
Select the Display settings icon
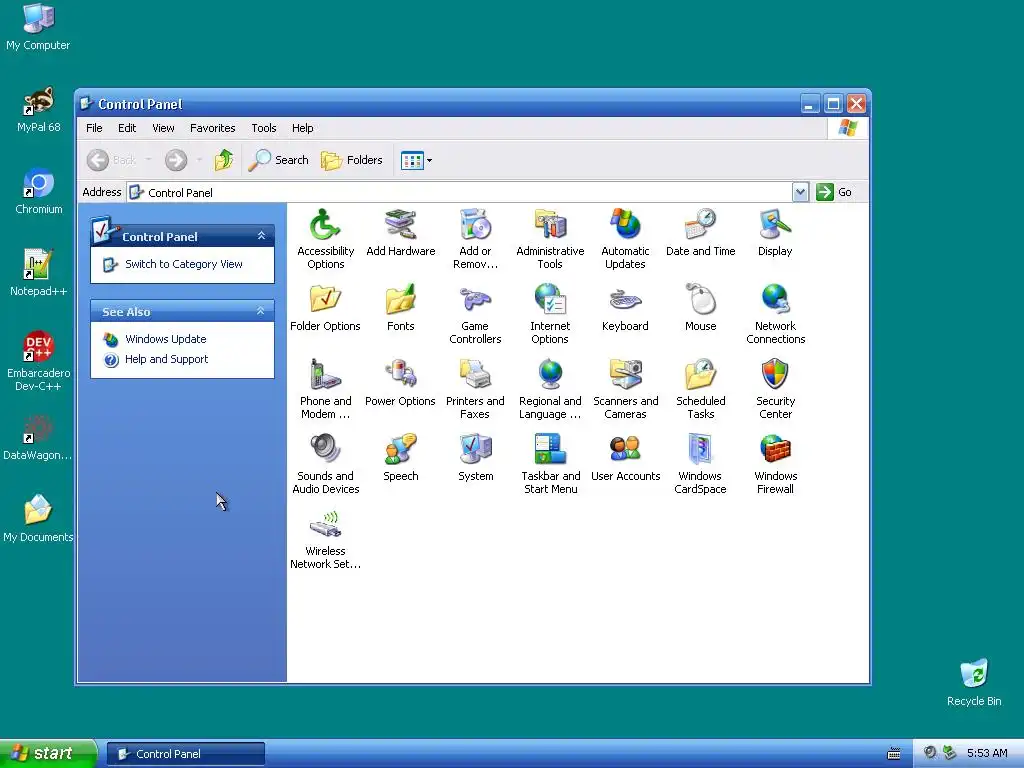click(x=775, y=232)
